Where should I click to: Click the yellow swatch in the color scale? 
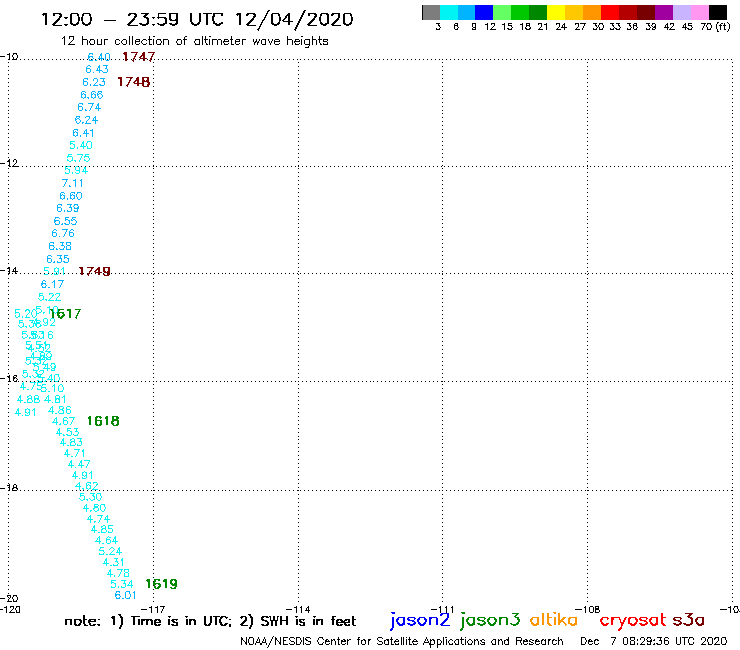pos(556,12)
